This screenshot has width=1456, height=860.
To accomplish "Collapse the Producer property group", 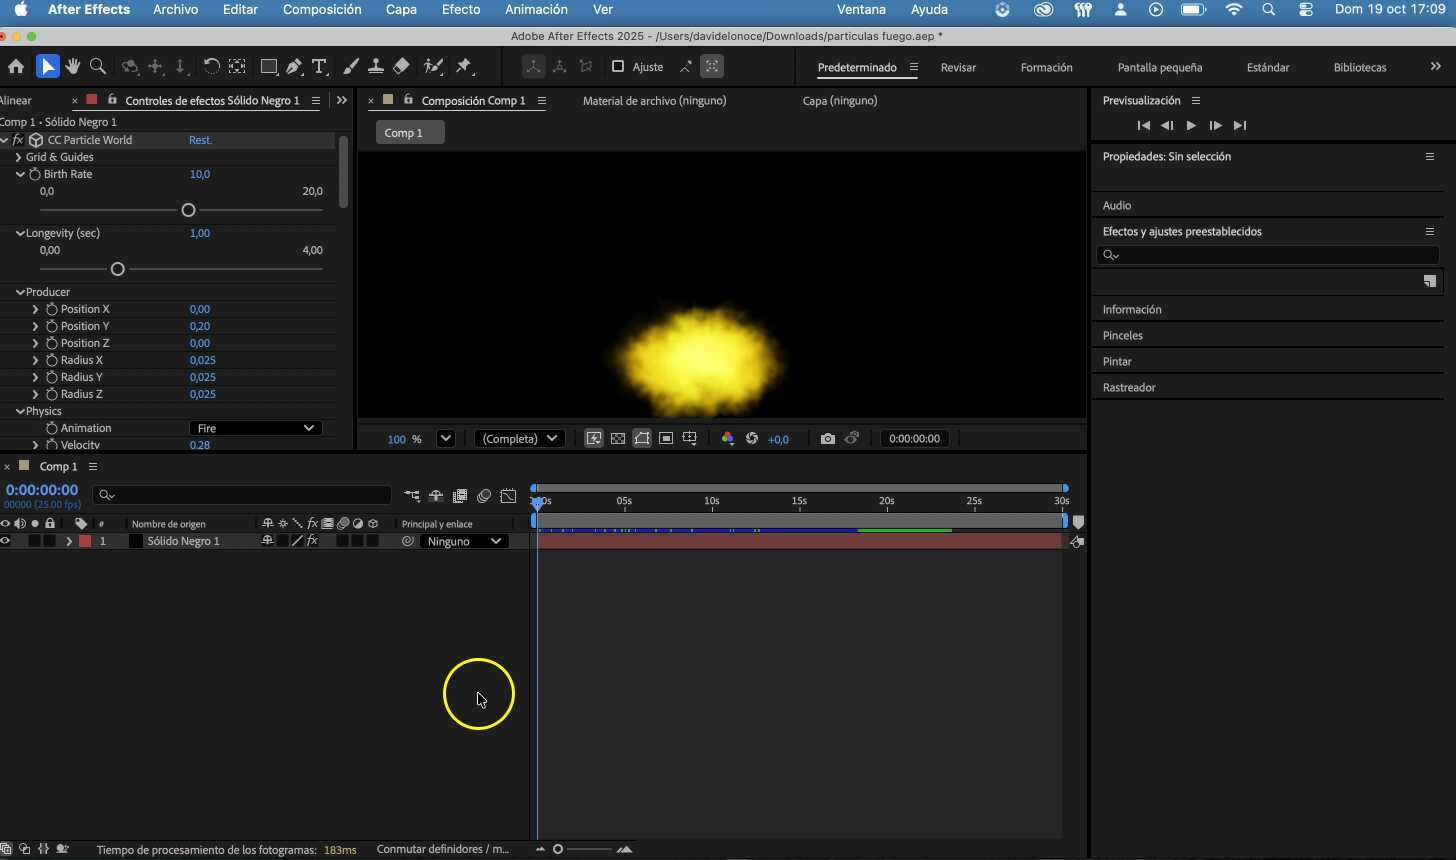I will [x=20, y=292].
